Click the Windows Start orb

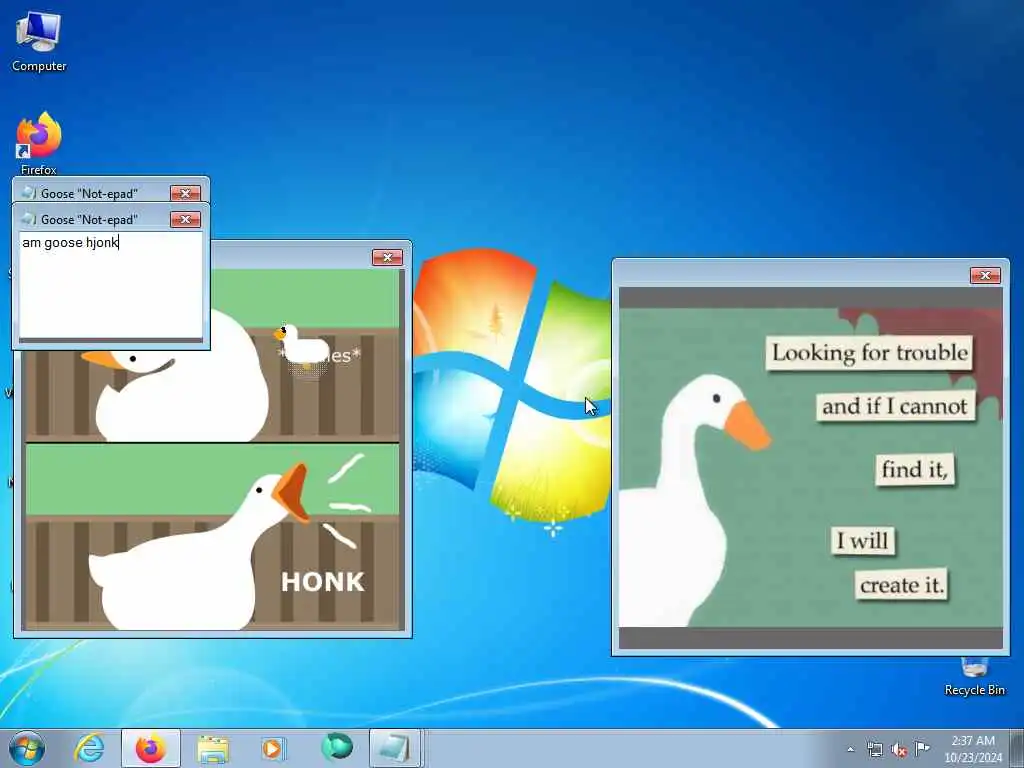(x=27, y=748)
